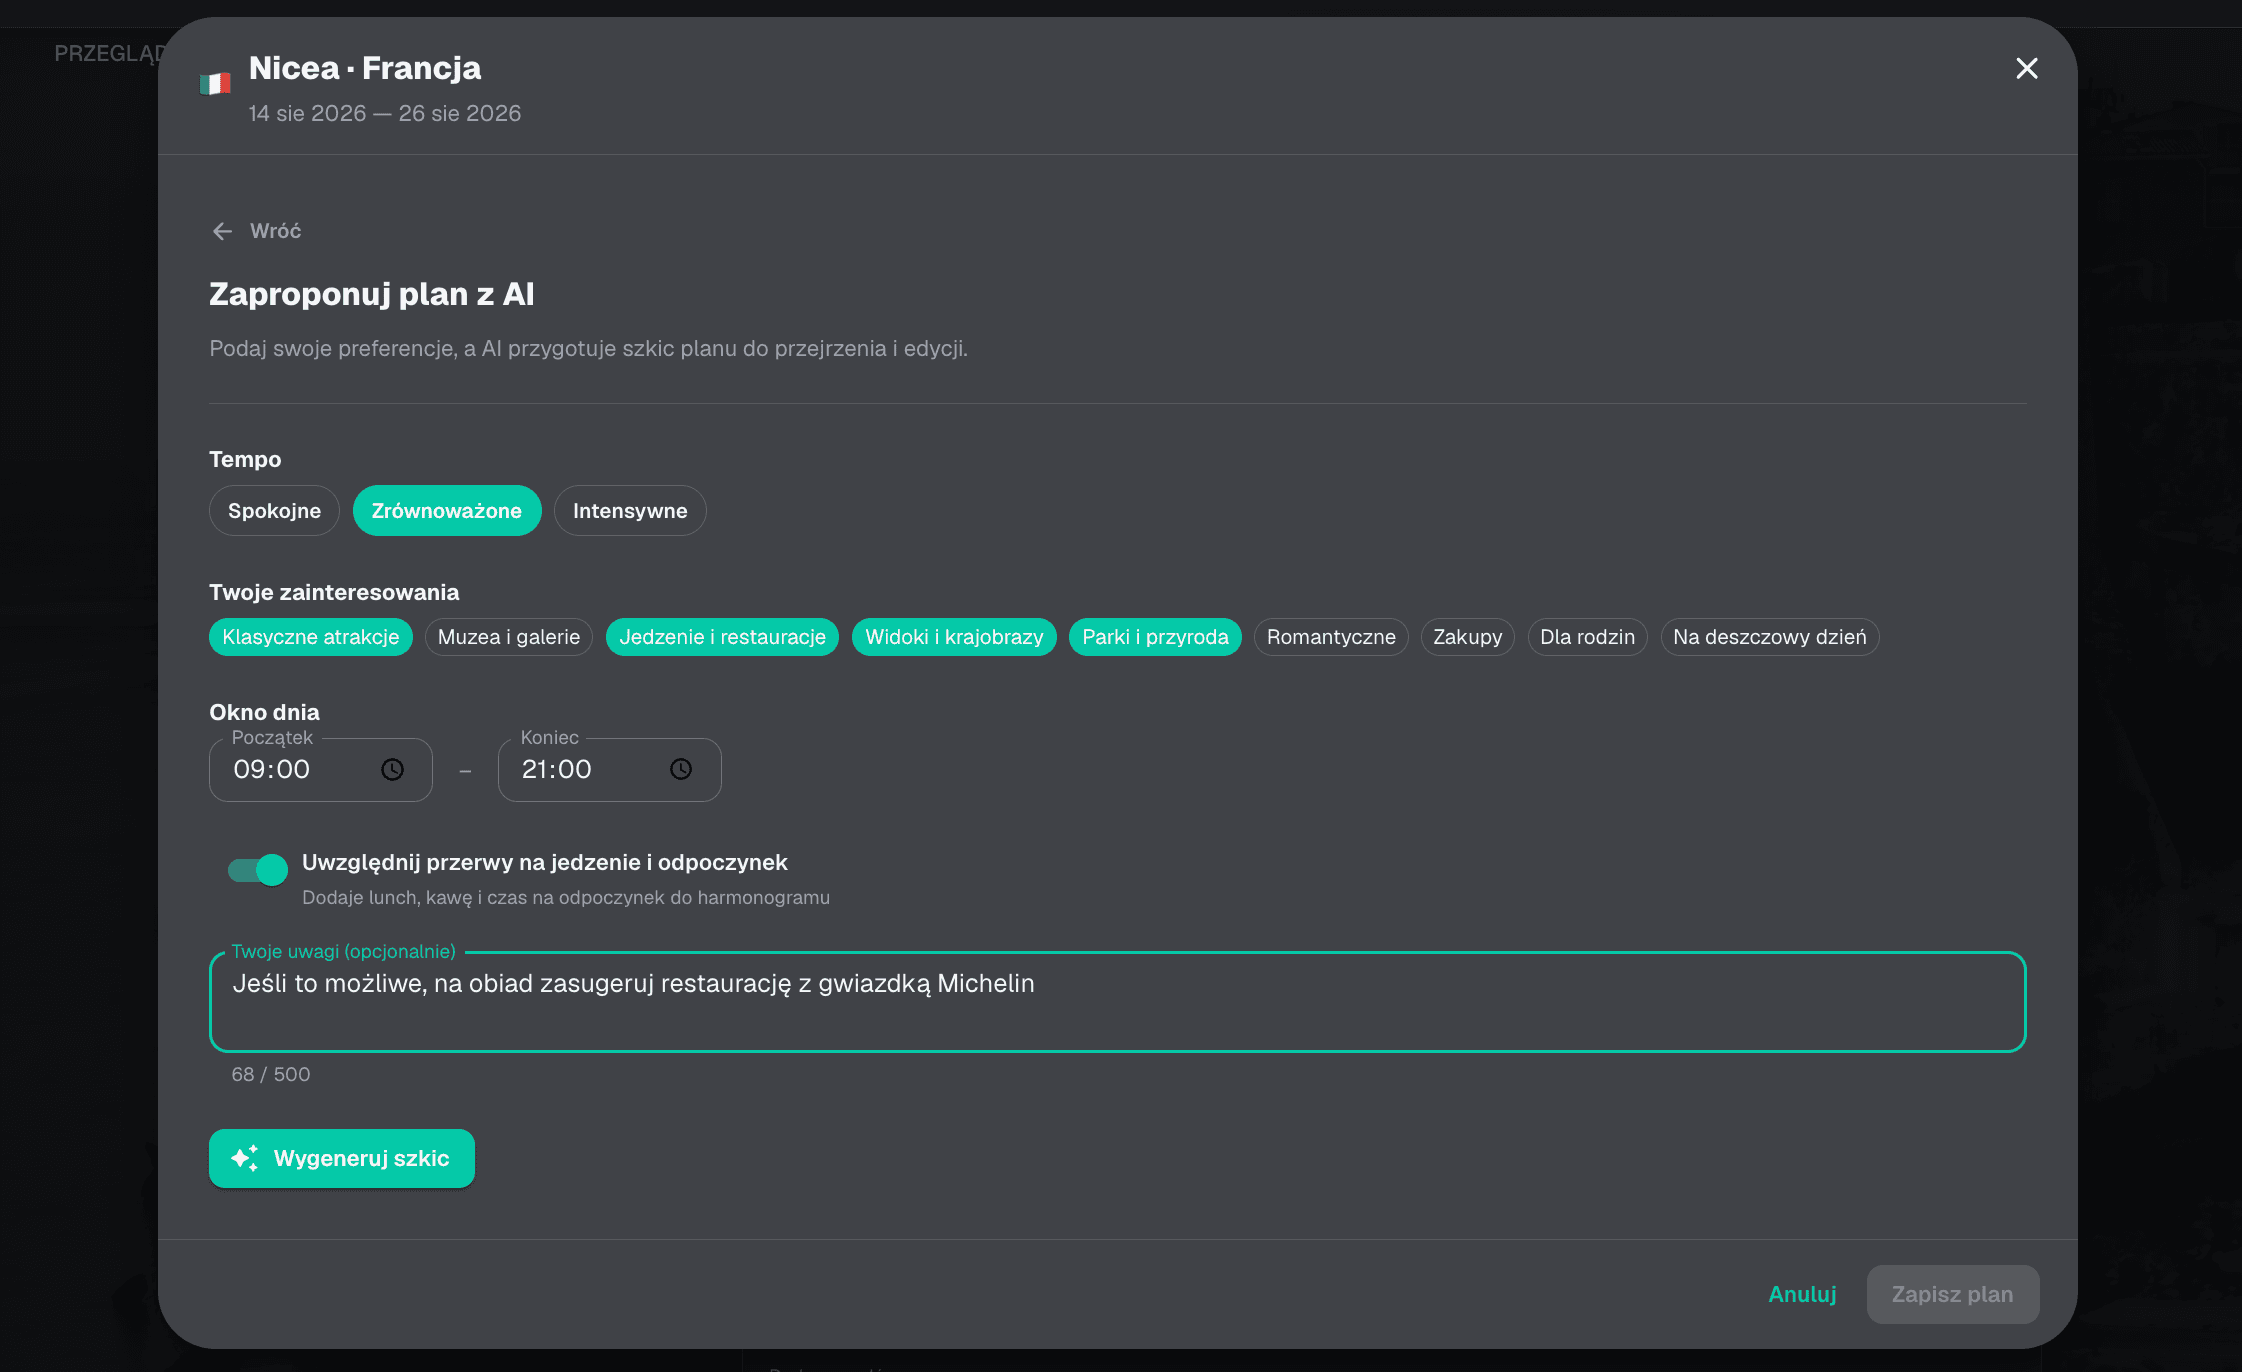Edit the Koniec time 21:00
Image resolution: width=2242 pixels, height=1372 pixels.
coord(556,769)
